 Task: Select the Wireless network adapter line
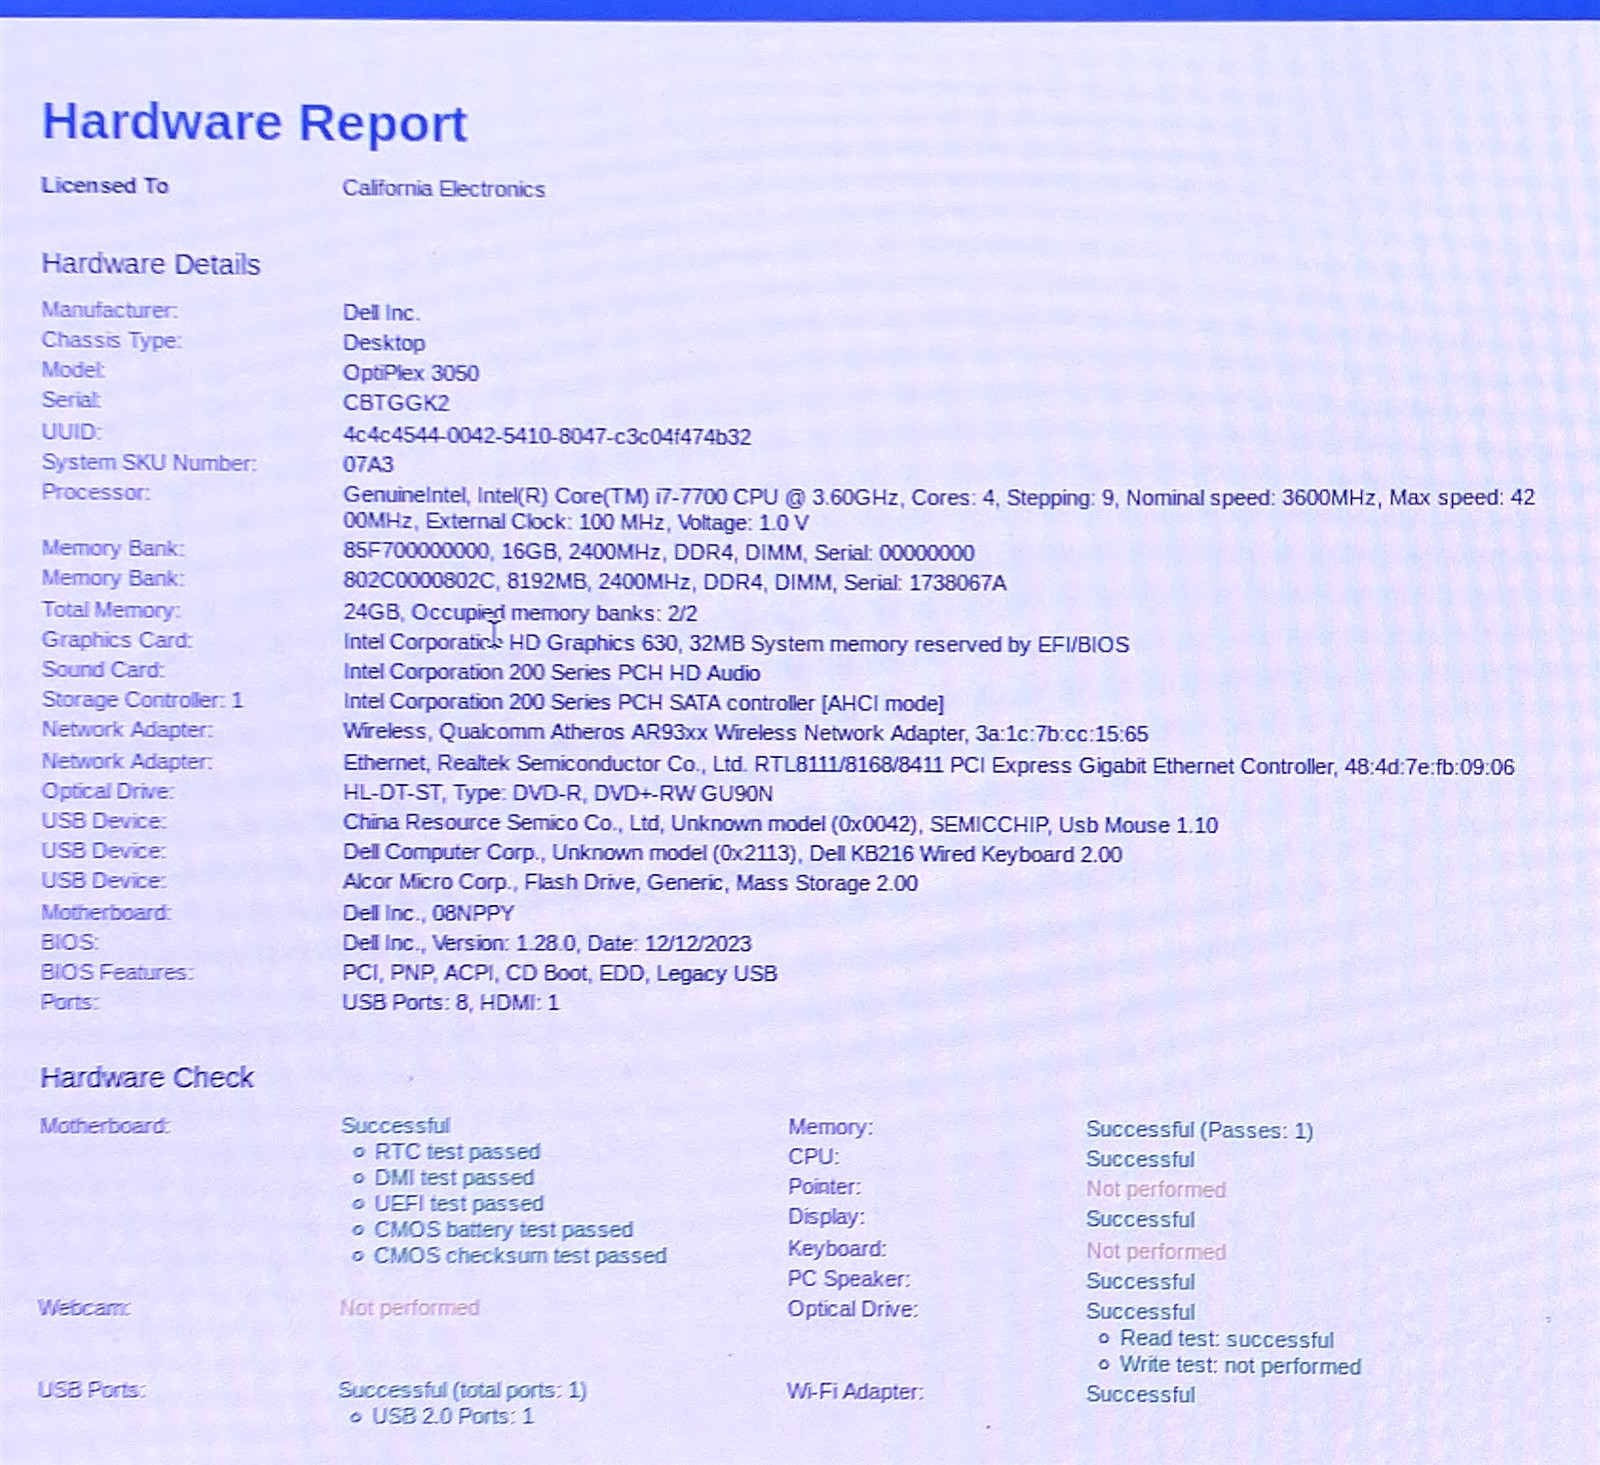(745, 733)
